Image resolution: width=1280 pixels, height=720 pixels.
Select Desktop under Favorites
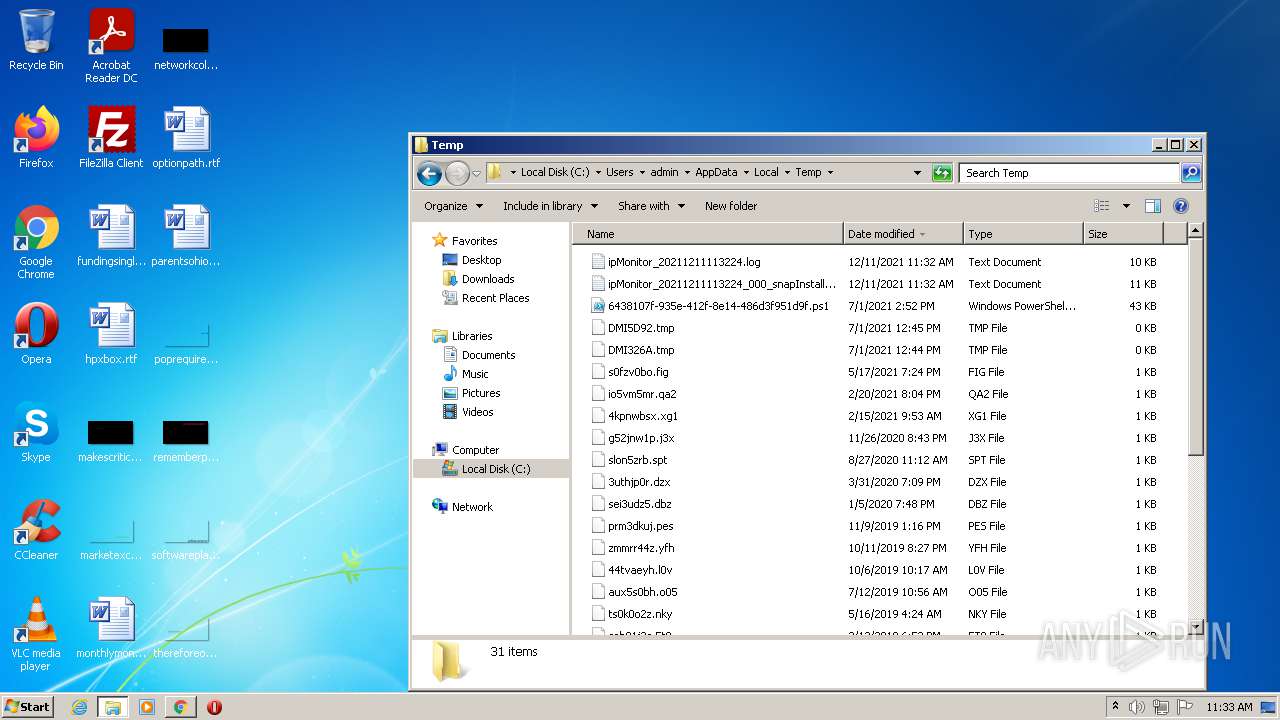tap(481, 260)
